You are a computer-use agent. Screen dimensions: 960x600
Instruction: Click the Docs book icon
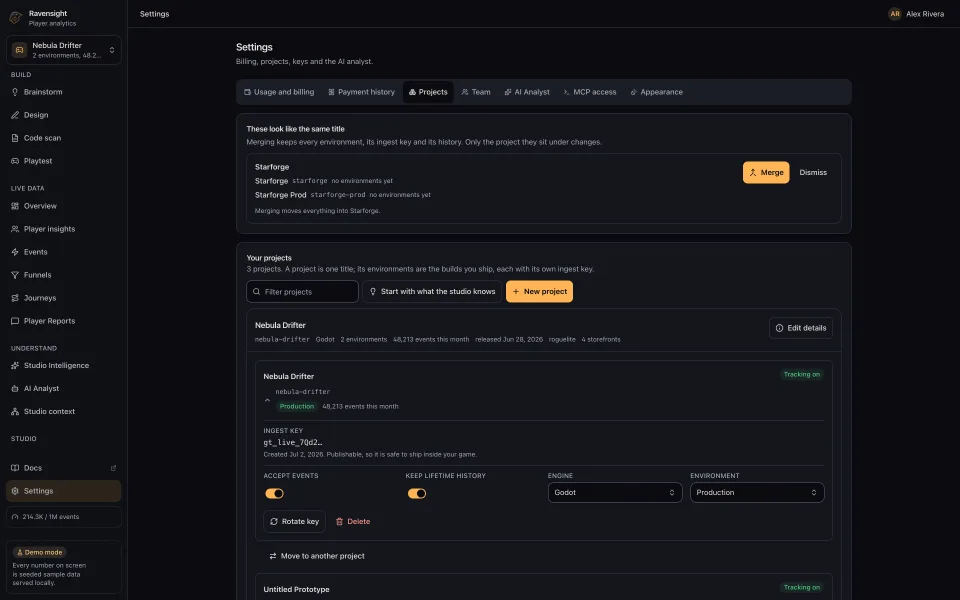(x=15, y=468)
